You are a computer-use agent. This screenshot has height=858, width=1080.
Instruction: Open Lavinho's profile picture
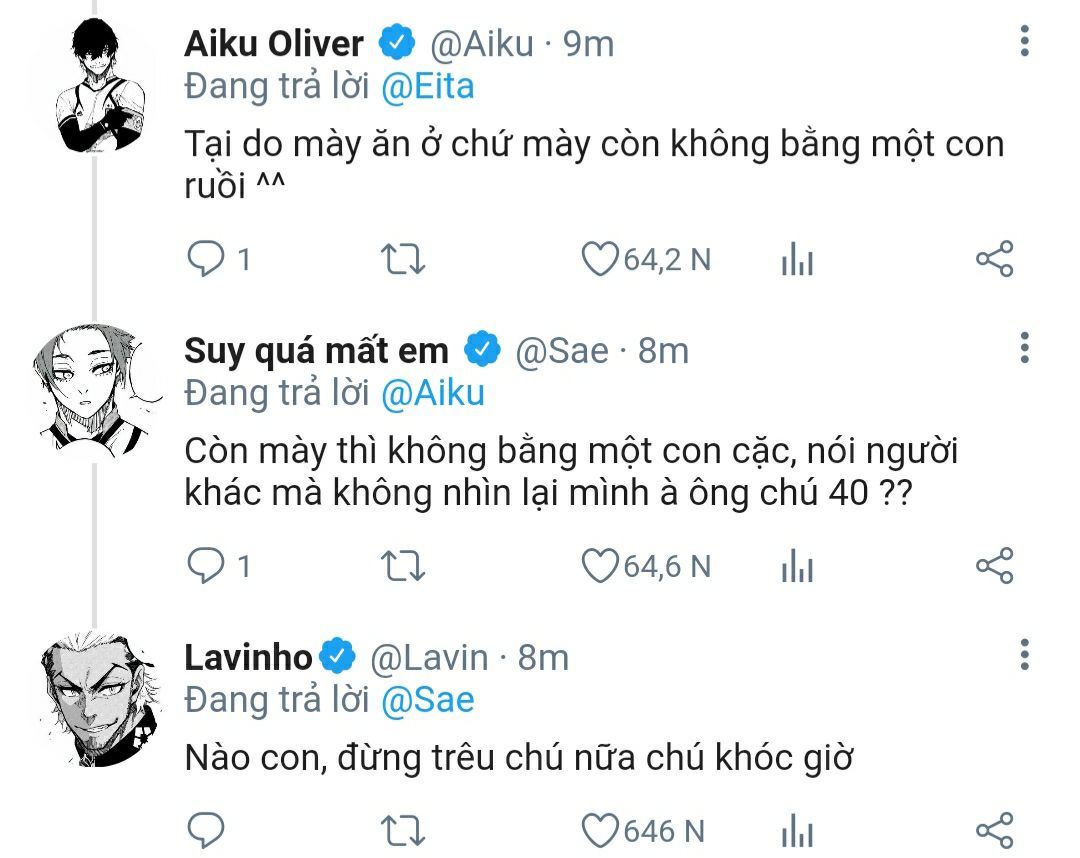click(94, 700)
